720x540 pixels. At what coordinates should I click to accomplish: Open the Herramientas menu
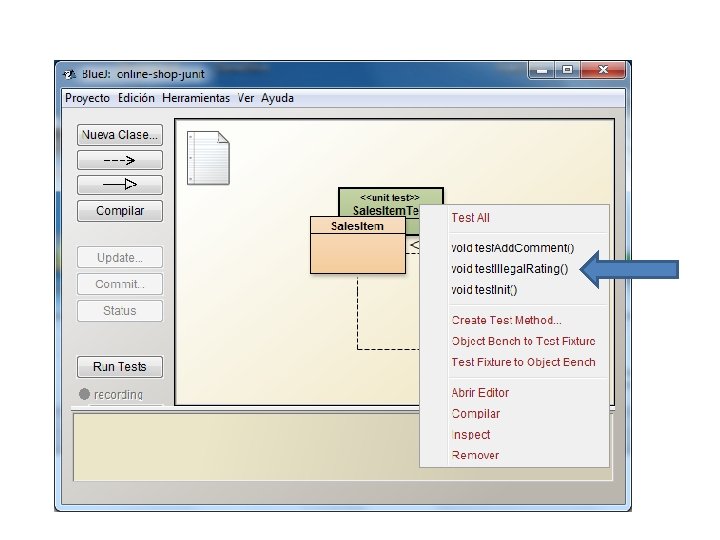(196, 98)
